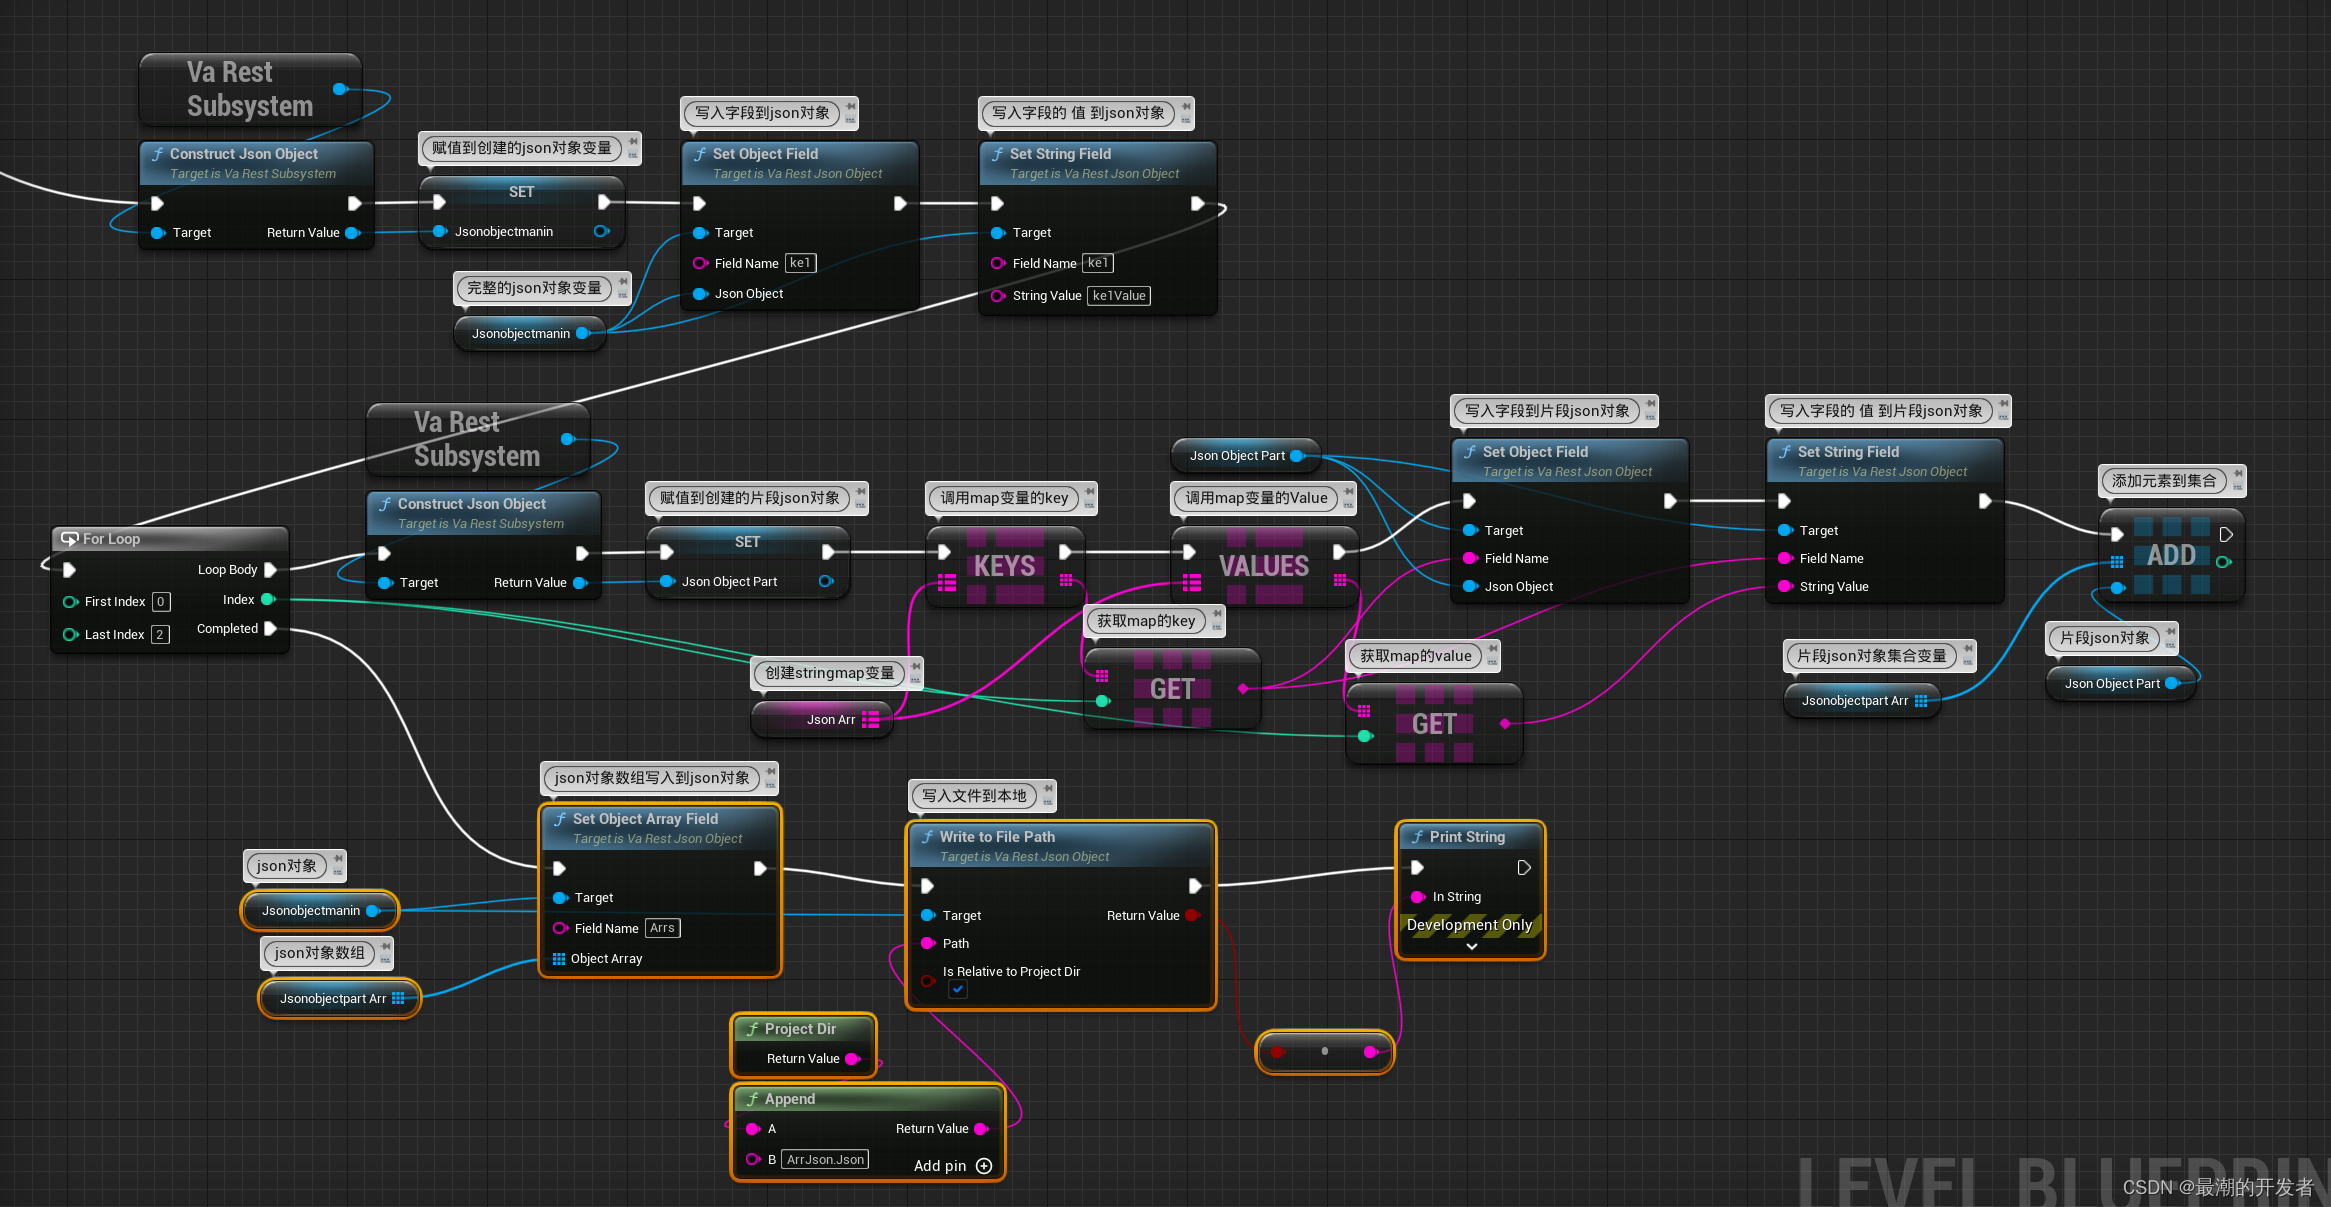Click the Jsonobjectmanin SET output pin
Screen dimensions: 2331x1207
(601, 231)
